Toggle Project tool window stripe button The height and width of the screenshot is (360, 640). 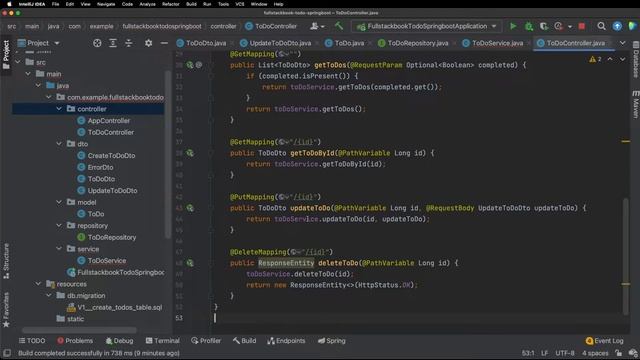pyautogui.click(x=6, y=55)
